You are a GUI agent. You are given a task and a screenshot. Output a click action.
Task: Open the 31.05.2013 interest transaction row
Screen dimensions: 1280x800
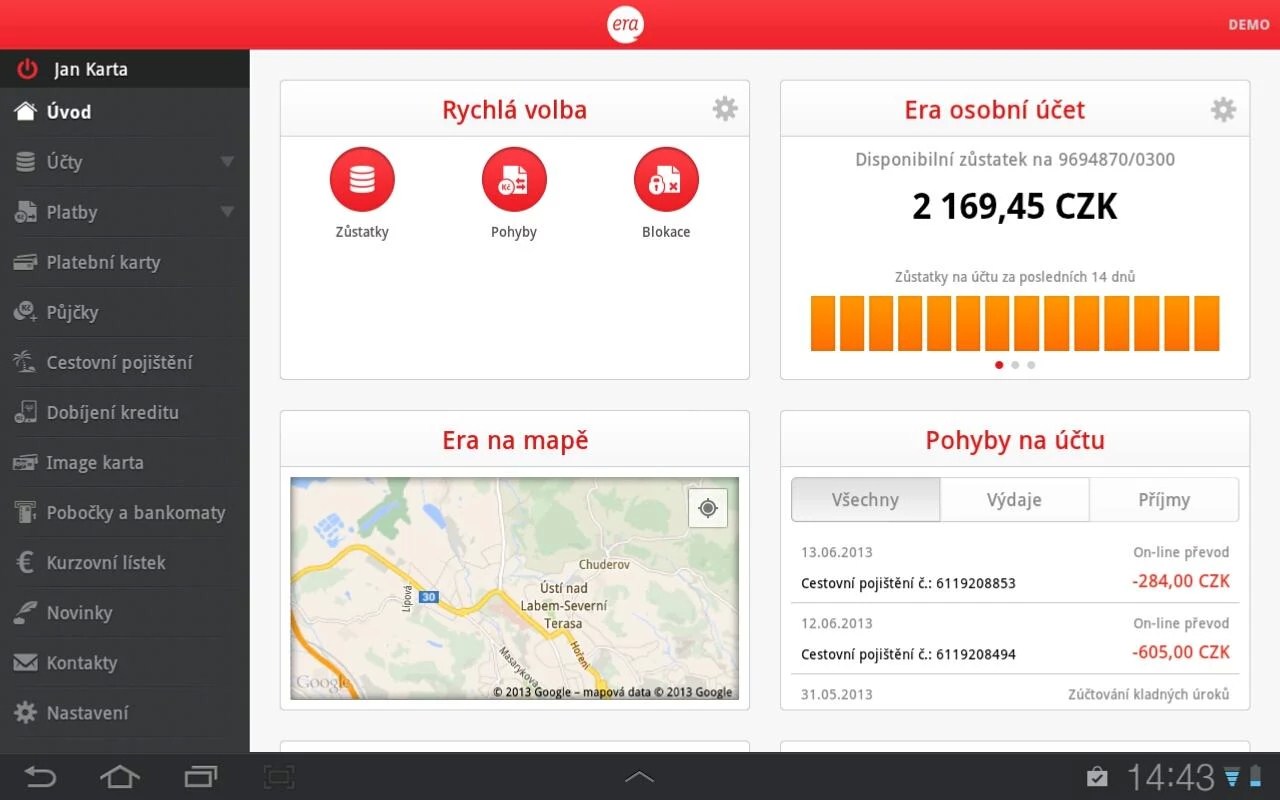pyautogui.click(x=1015, y=694)
